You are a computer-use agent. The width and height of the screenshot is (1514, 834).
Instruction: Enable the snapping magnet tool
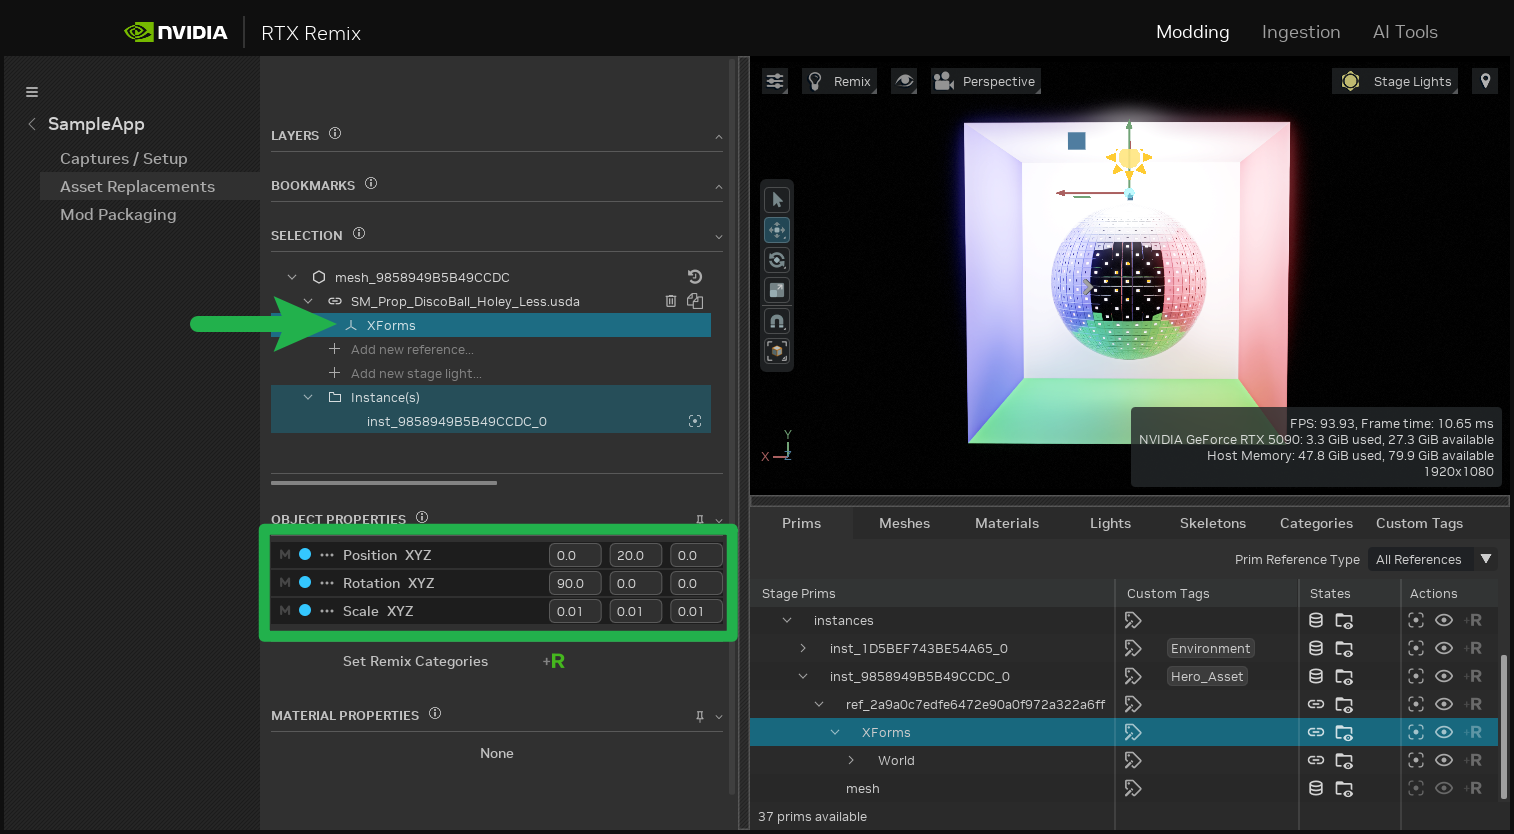point(777,320)
